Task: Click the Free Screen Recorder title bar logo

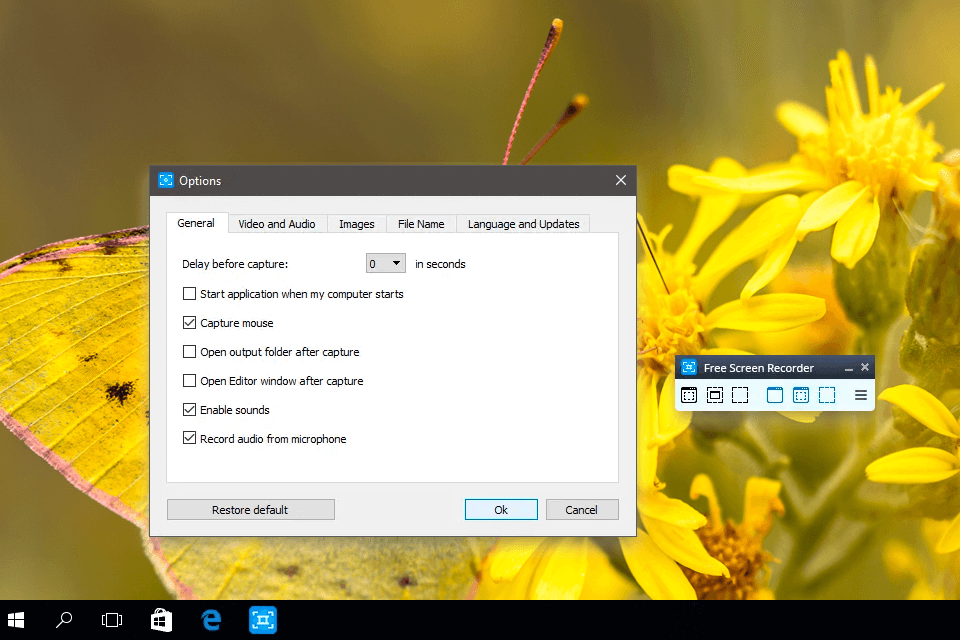Action: point(689,367)
